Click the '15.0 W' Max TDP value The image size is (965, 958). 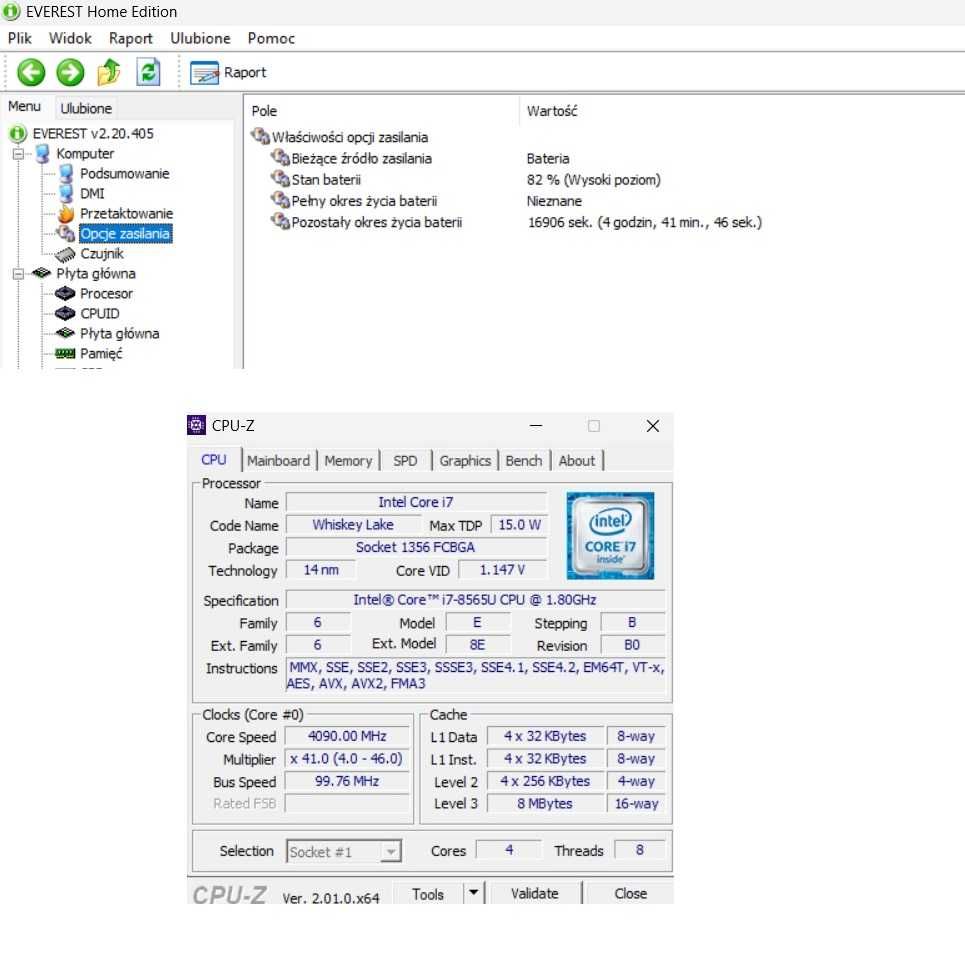[519, 525]
